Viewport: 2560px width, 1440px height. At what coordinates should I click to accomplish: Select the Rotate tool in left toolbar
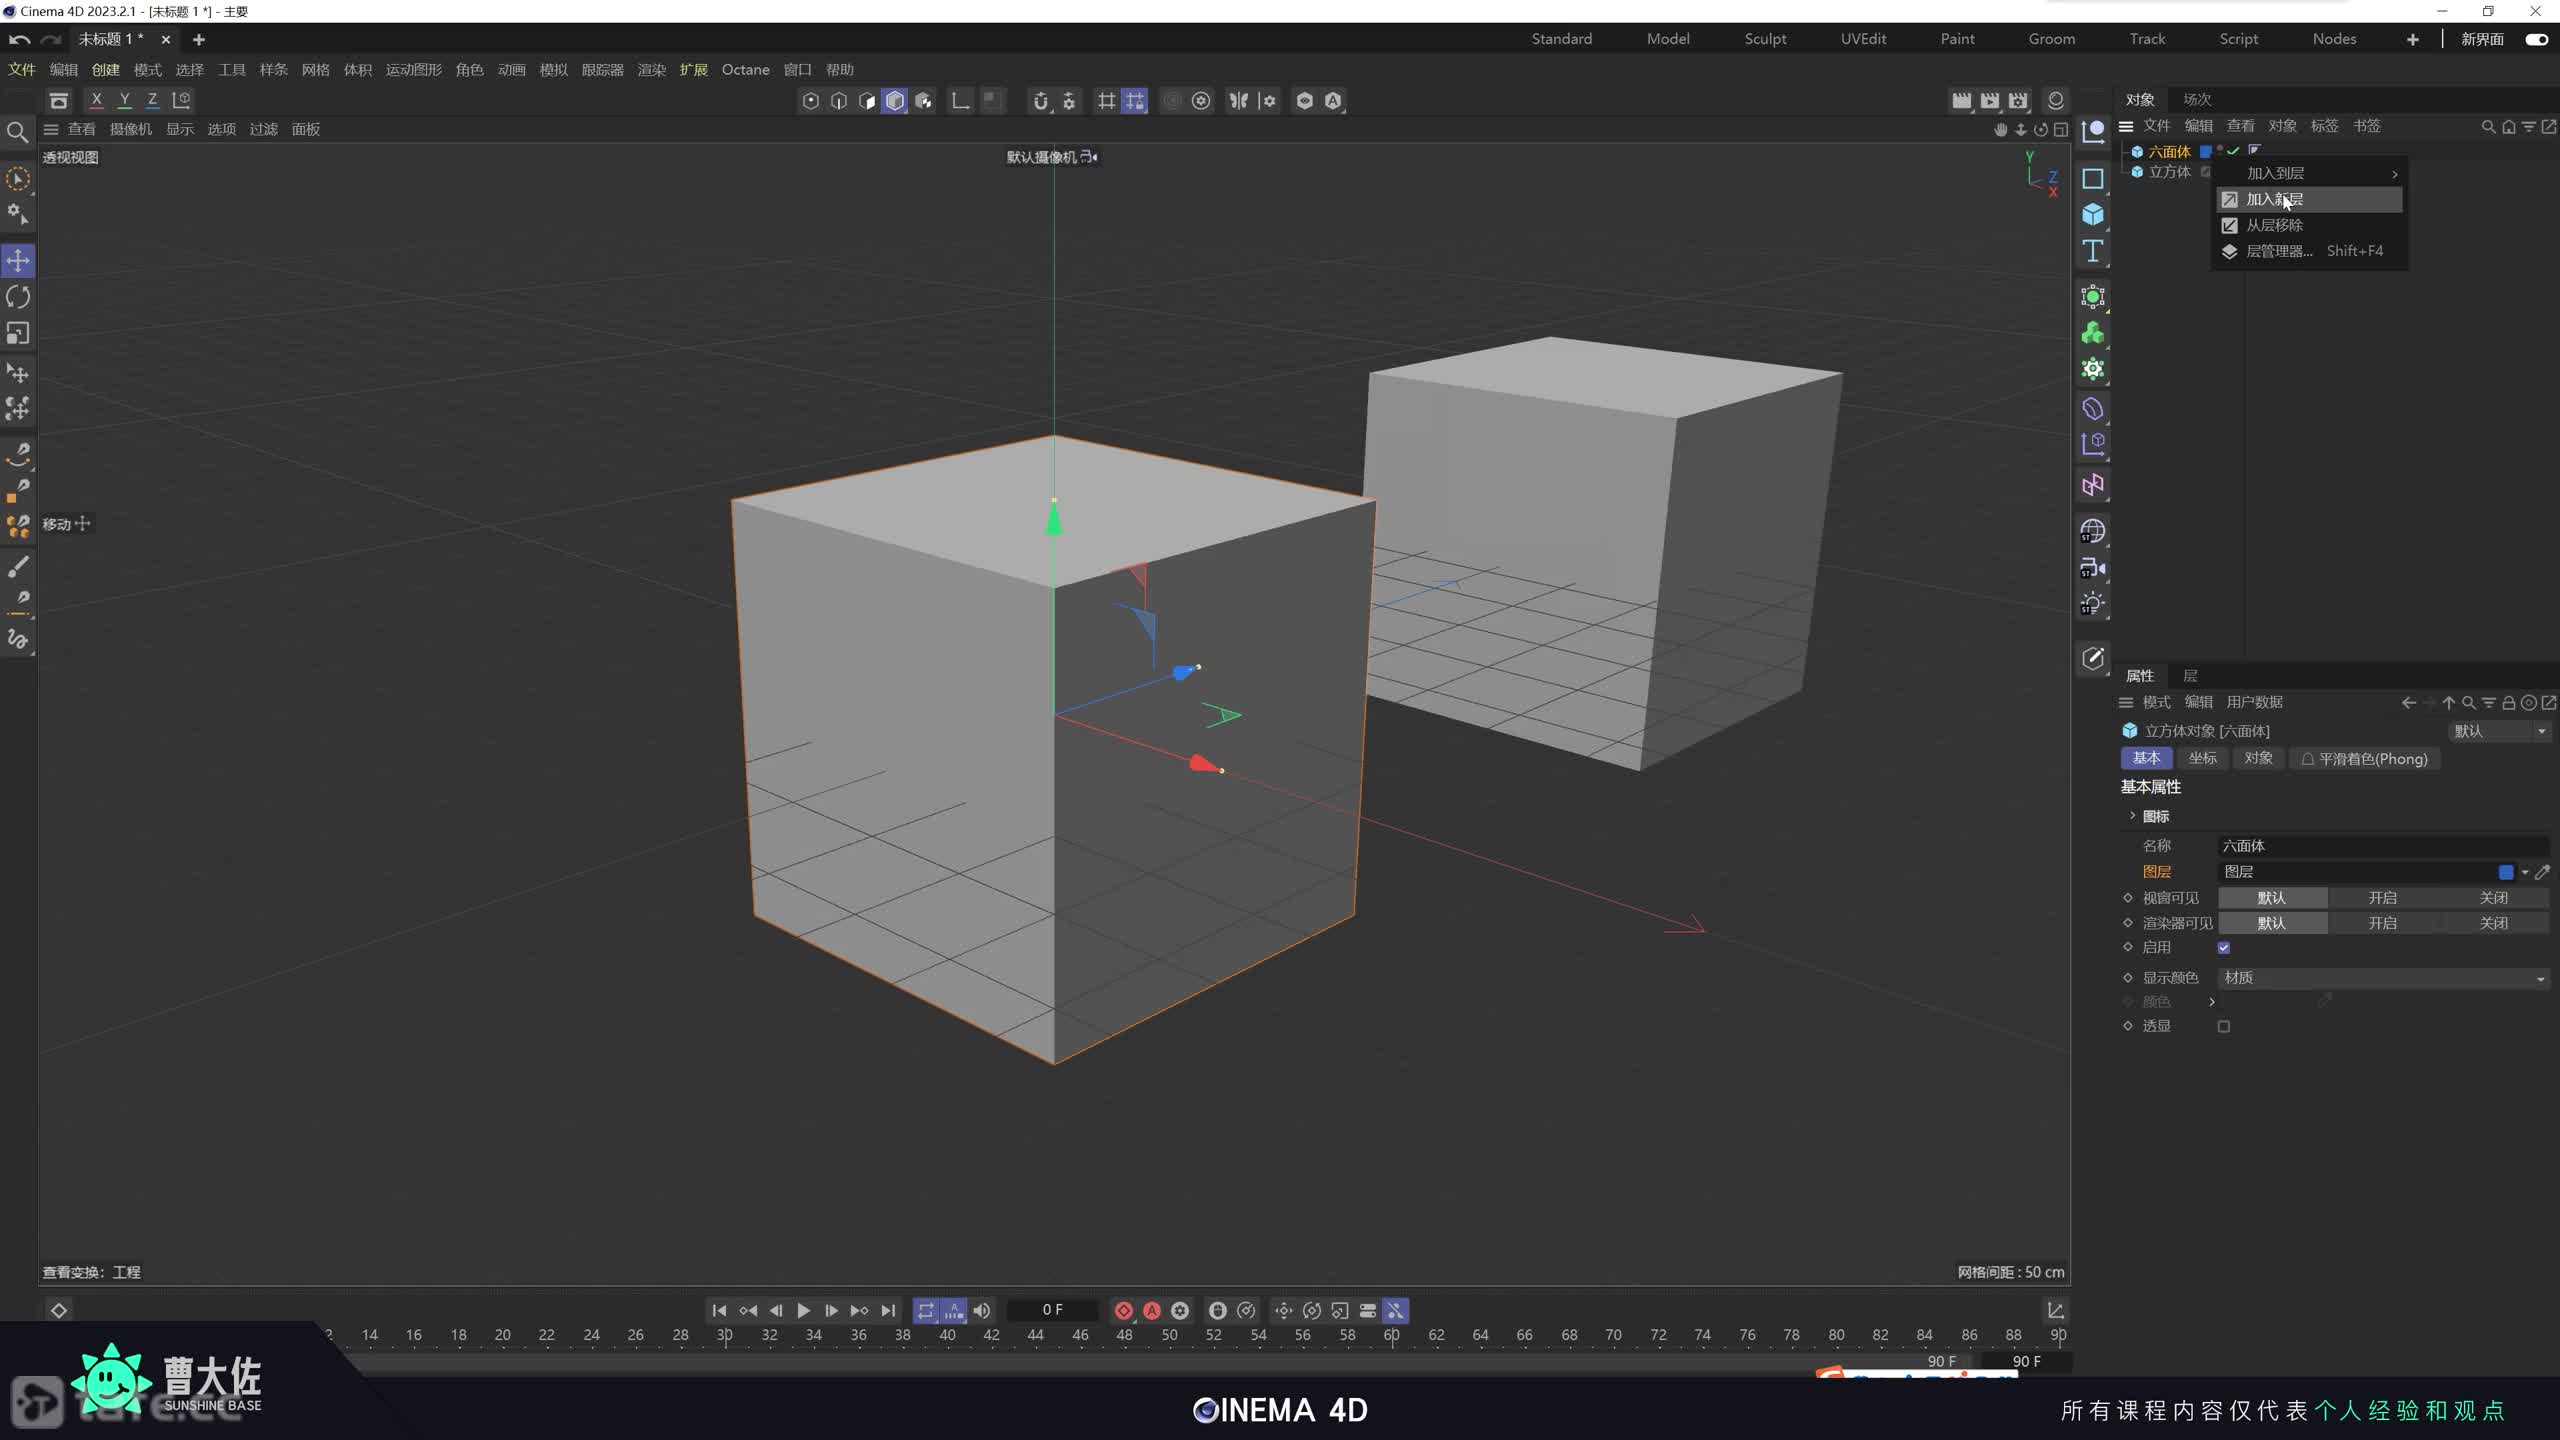coord(18,297)
